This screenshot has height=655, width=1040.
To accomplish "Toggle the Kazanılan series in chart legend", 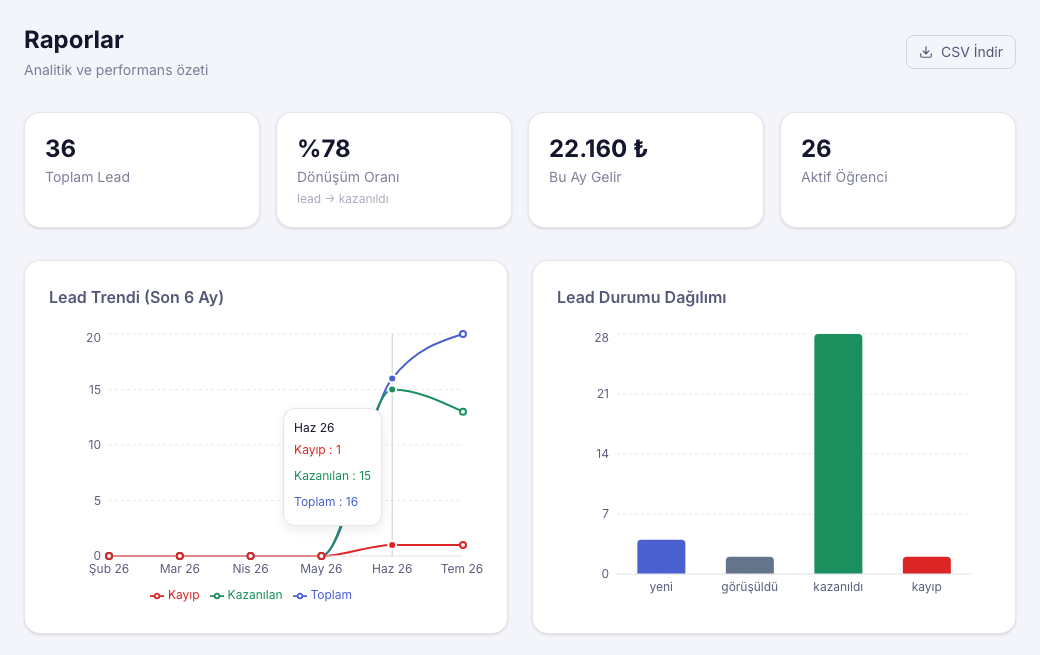I will click(246, 595).
